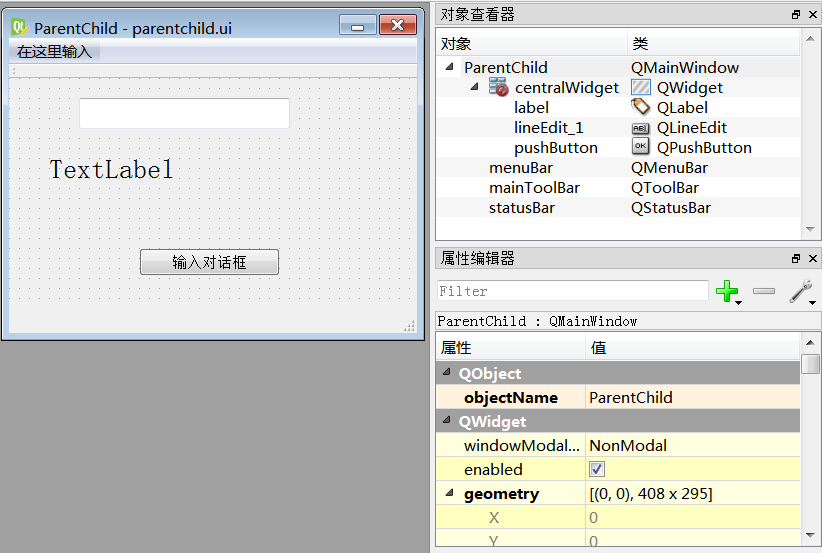Click the windowModality NonModal value
Screen dimensions: 822x553
coord(693,446)
